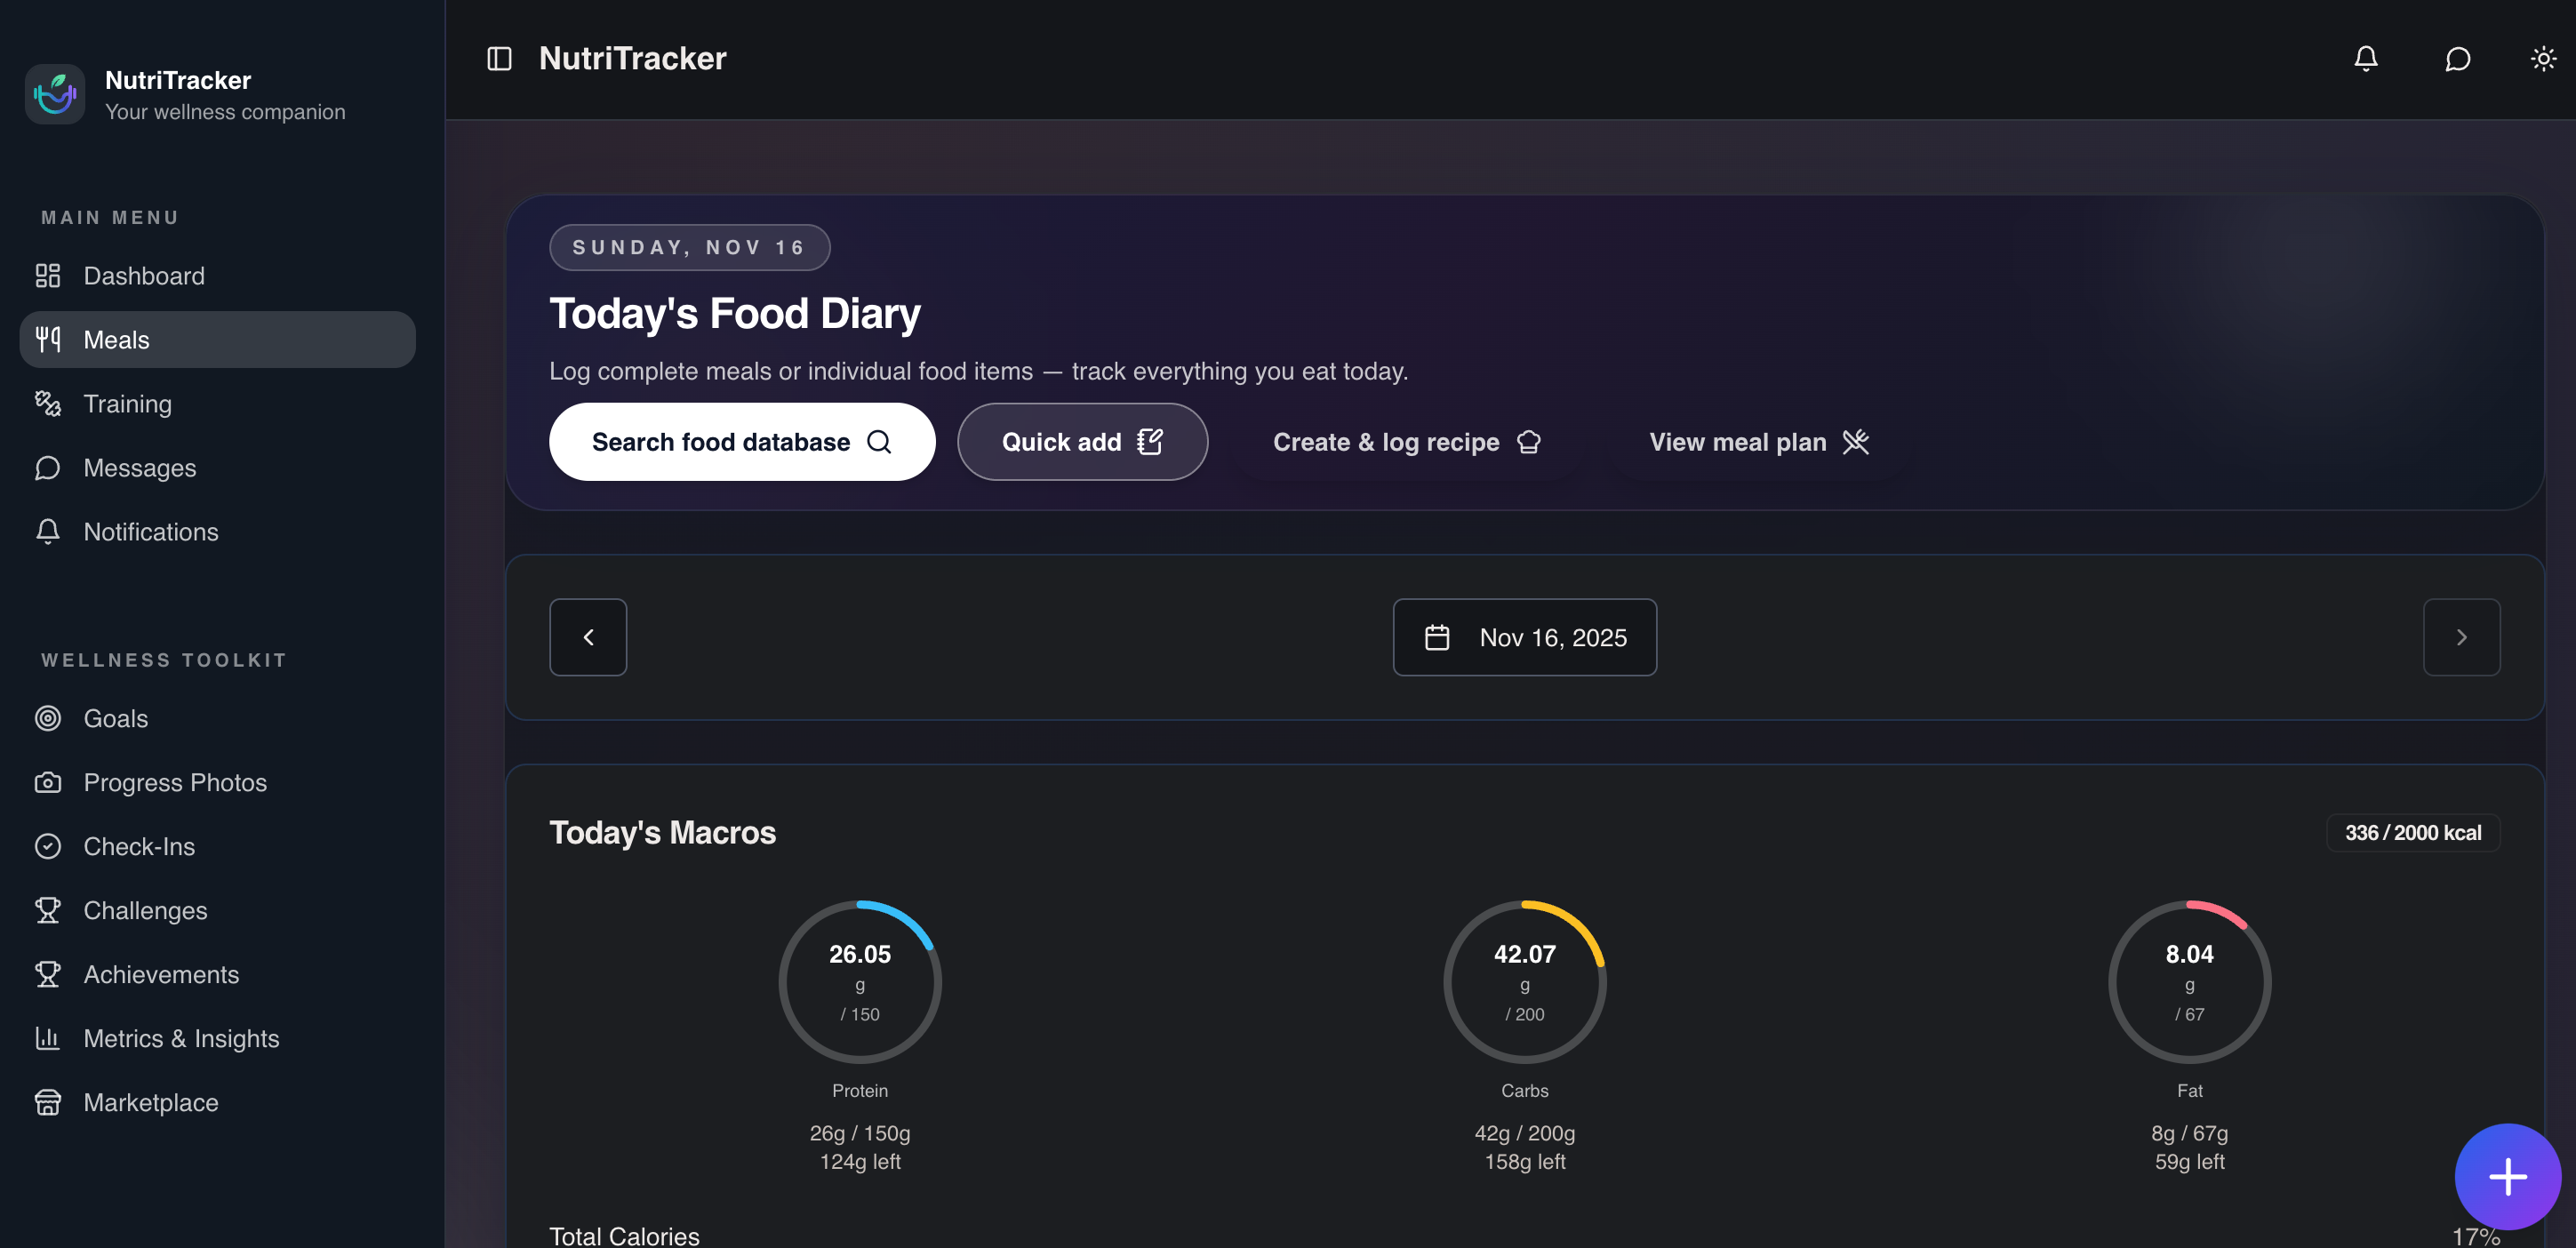2576x1248 pixels.
Task: Open Progress Photos
Action: point(174,782)
